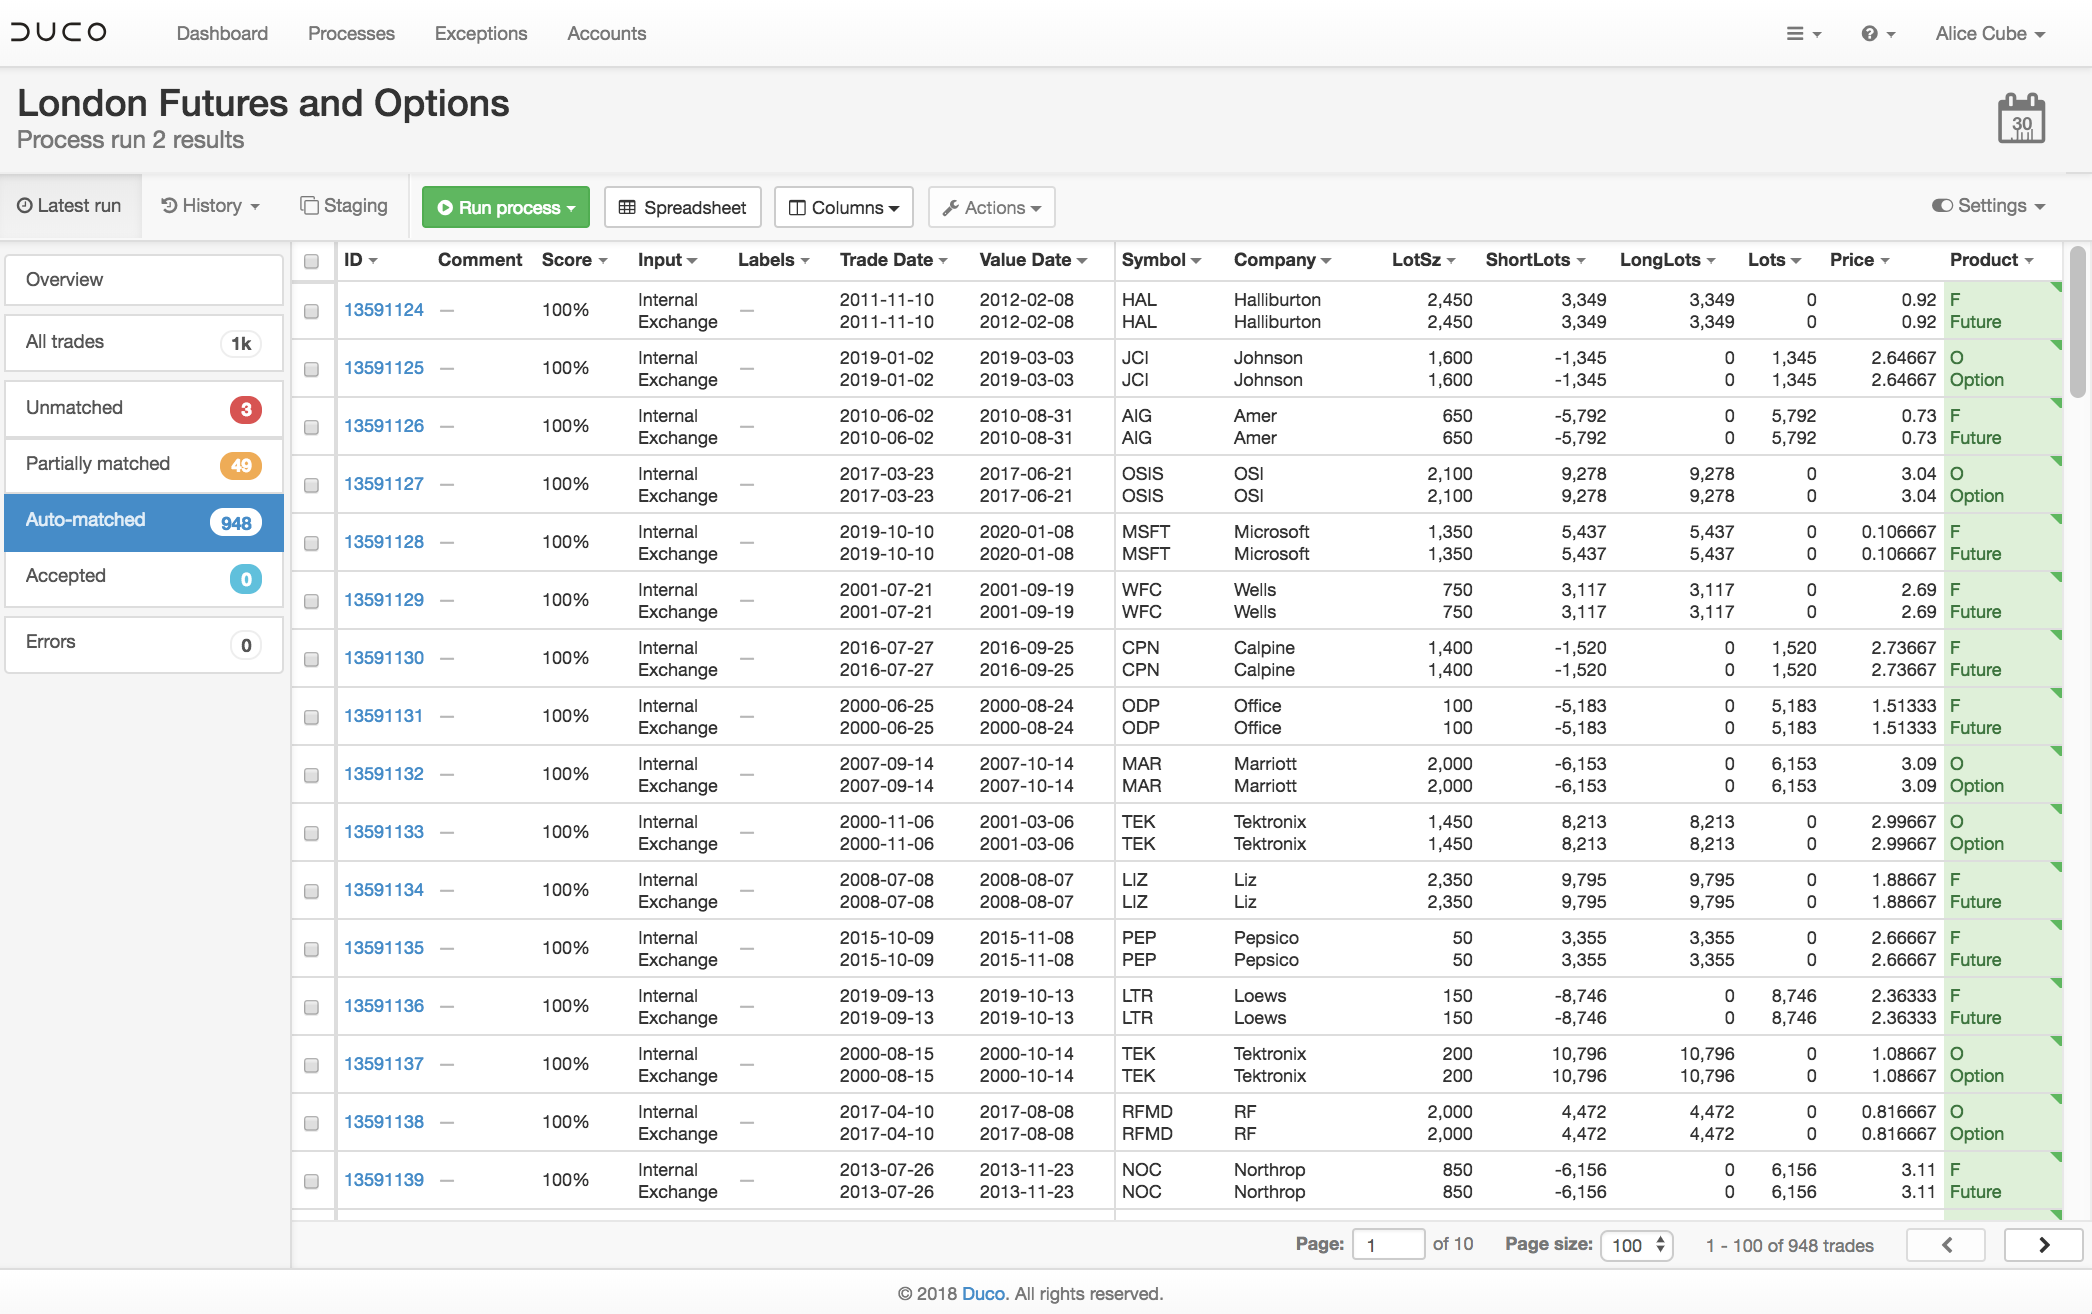Image resolution: width=2092 pixels, height=1314 pixels.
Task: Show the Overview panel
Action: tap(144, 279)
